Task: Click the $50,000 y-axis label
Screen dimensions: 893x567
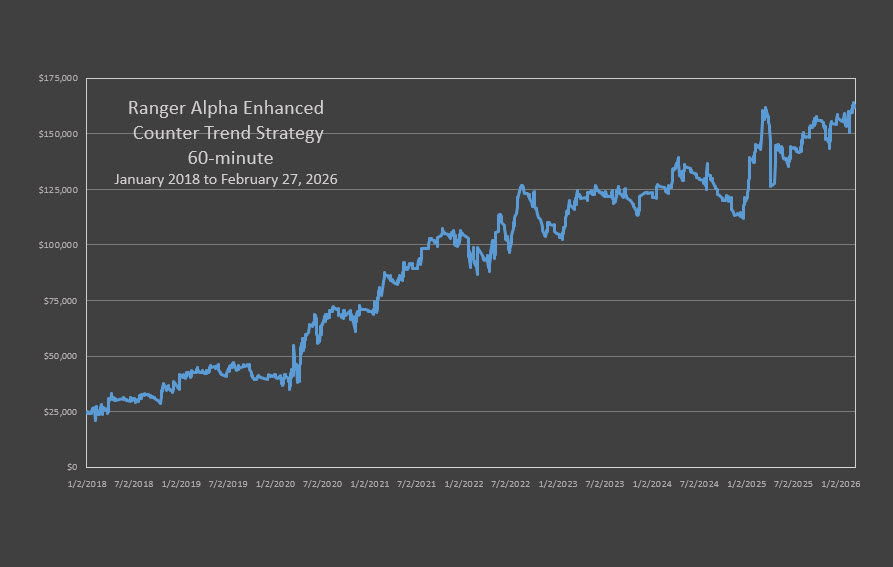Action: 63,356
